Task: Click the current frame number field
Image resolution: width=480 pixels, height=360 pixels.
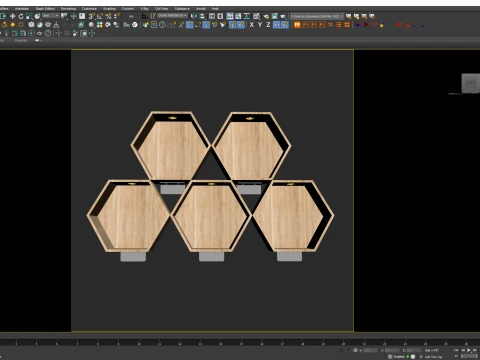Action: [x=470, y=357]
